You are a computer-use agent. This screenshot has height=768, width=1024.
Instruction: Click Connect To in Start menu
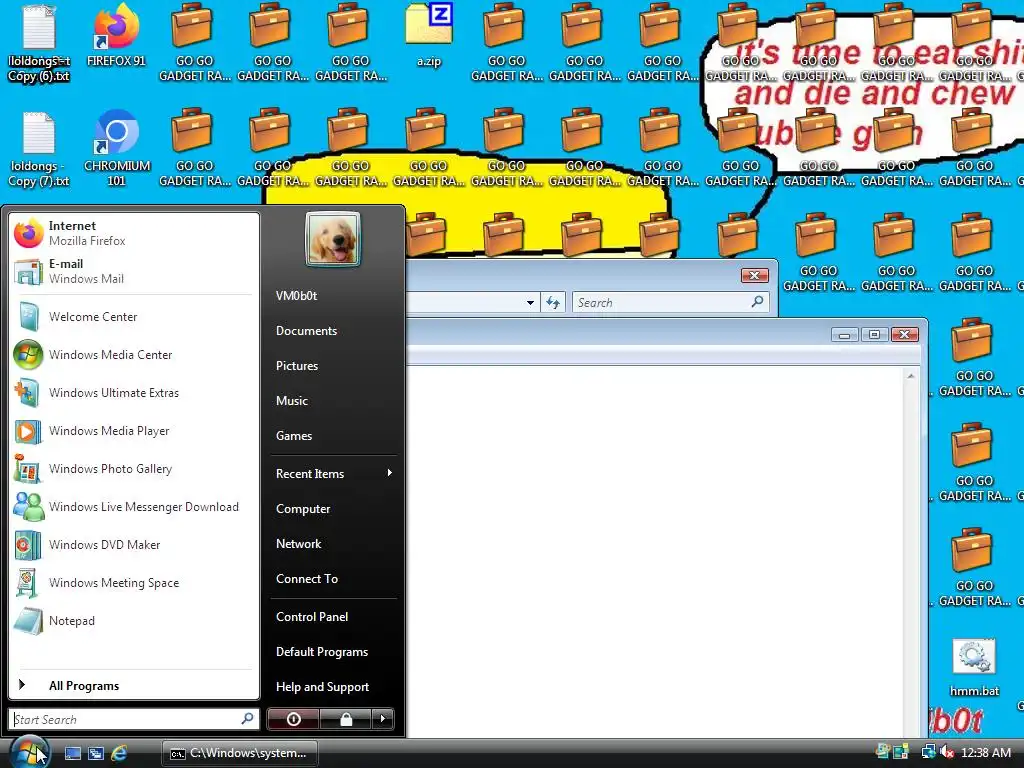pos(333,579)
